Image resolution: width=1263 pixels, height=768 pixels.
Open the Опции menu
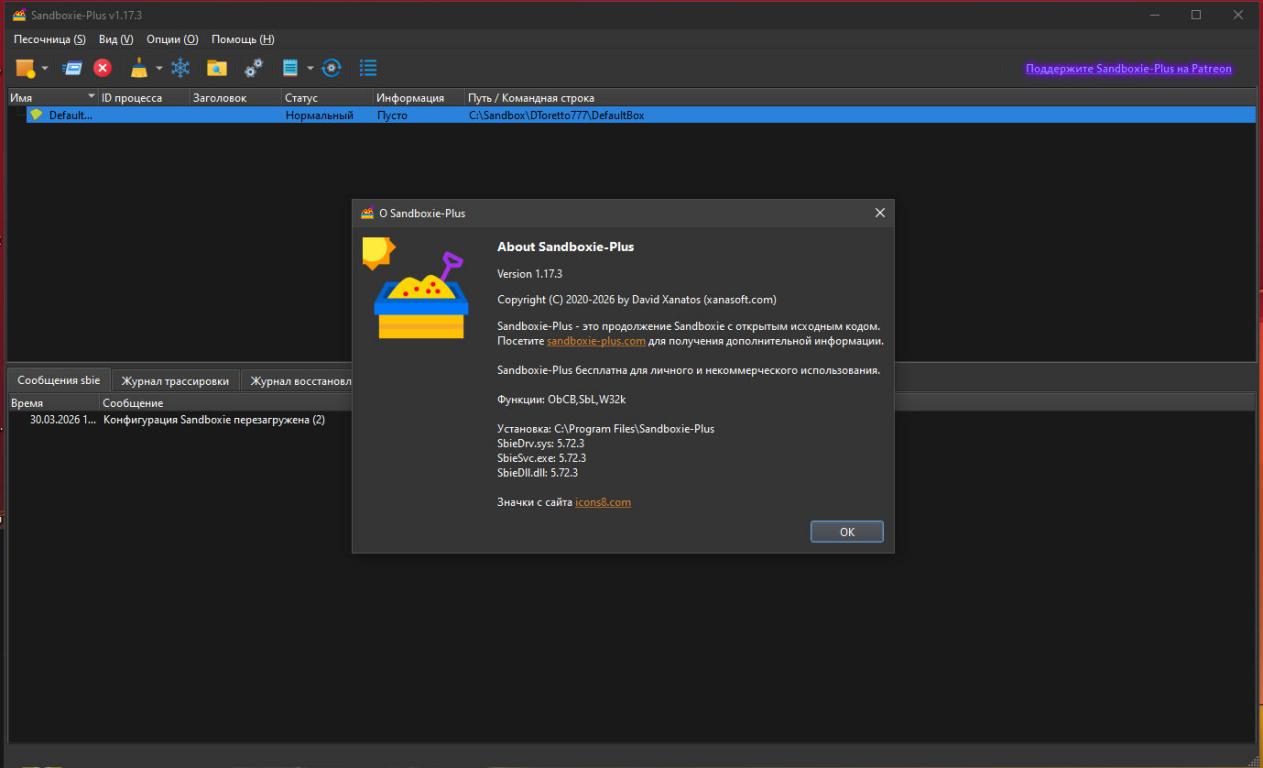click(x=172, y=39)
